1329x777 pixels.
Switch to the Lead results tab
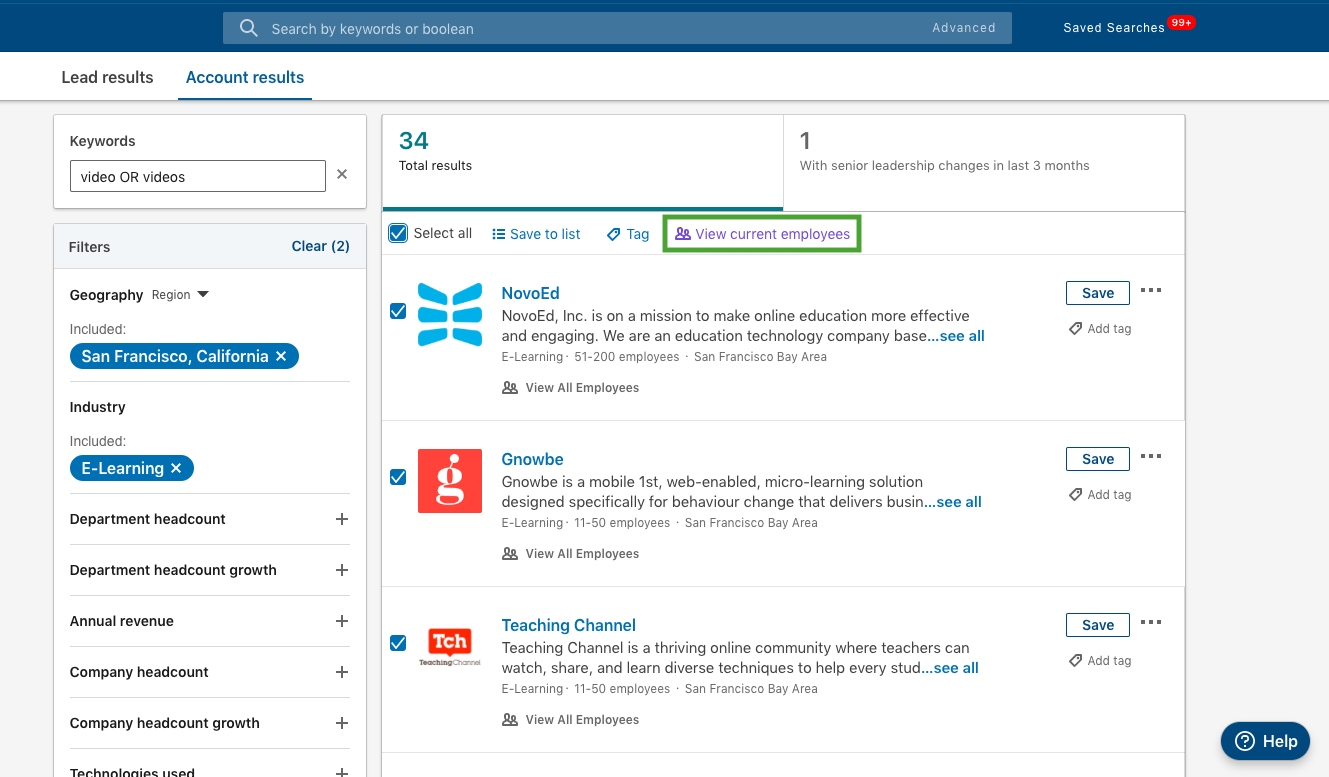pos(107,77)
